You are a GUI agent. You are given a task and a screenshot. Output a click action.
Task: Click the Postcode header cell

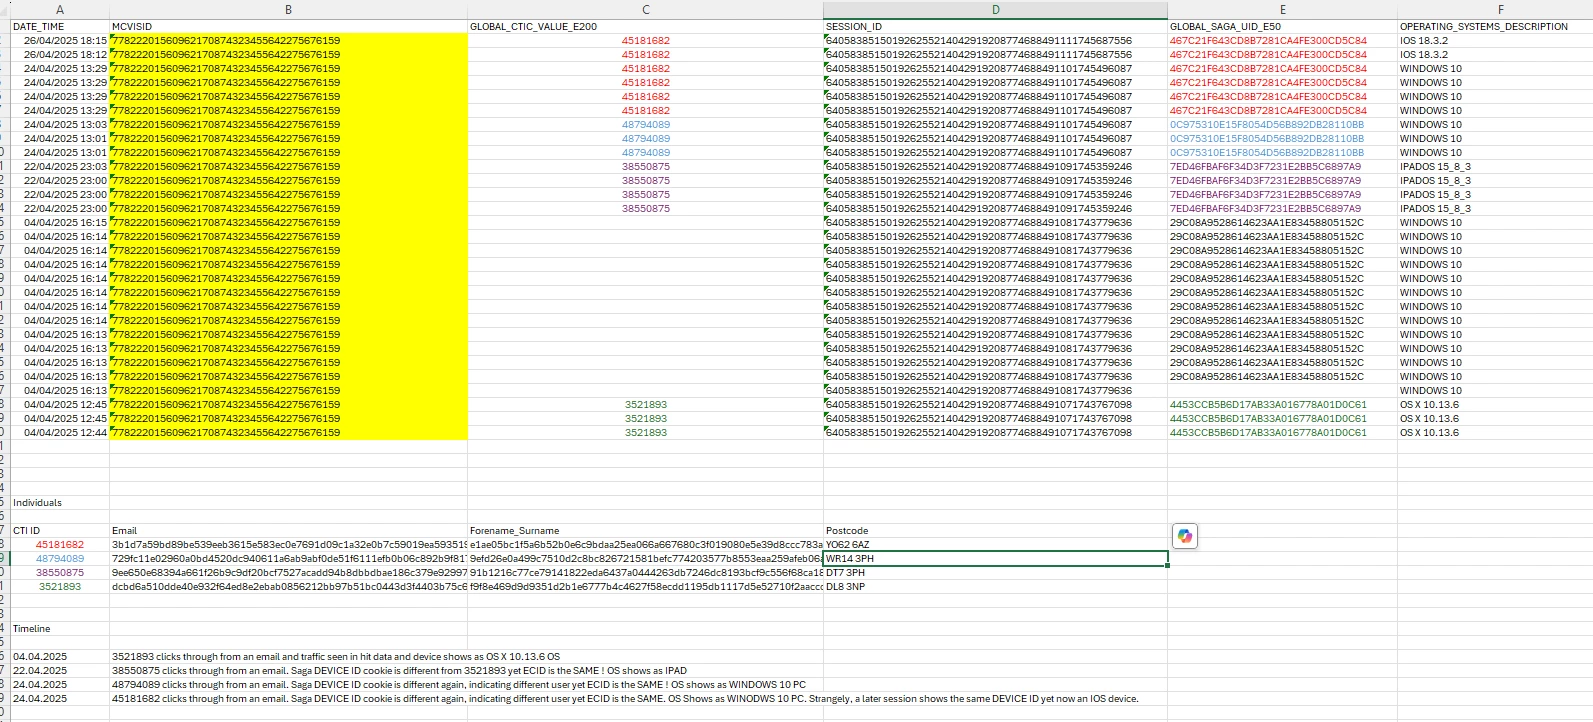click(995, 531)
